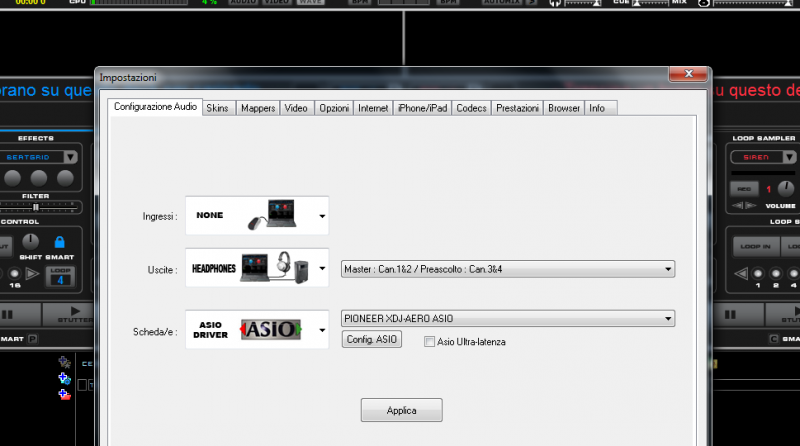Viewport: 800px width, 446px height.
Task: Select next sample arrow in Loop Sampler
Action: tap(751, 206)
